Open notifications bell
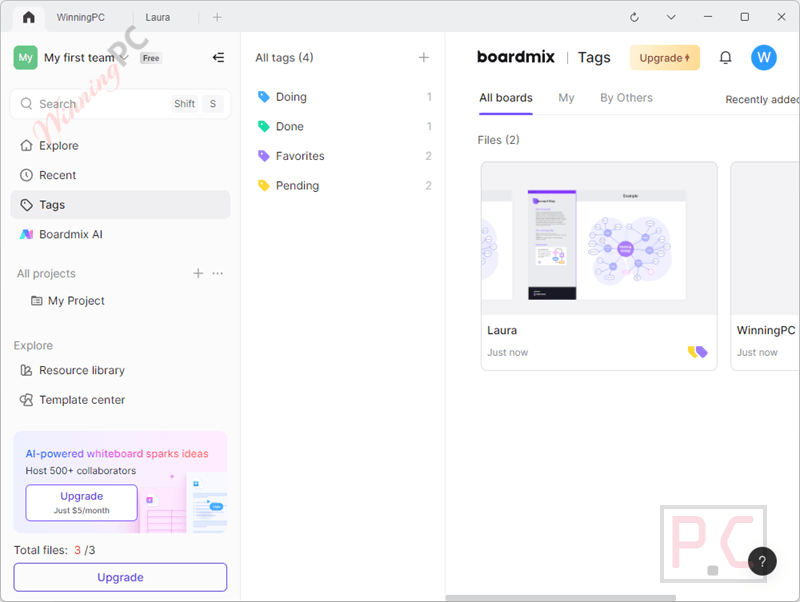800x602 pixels. (725, 58)
